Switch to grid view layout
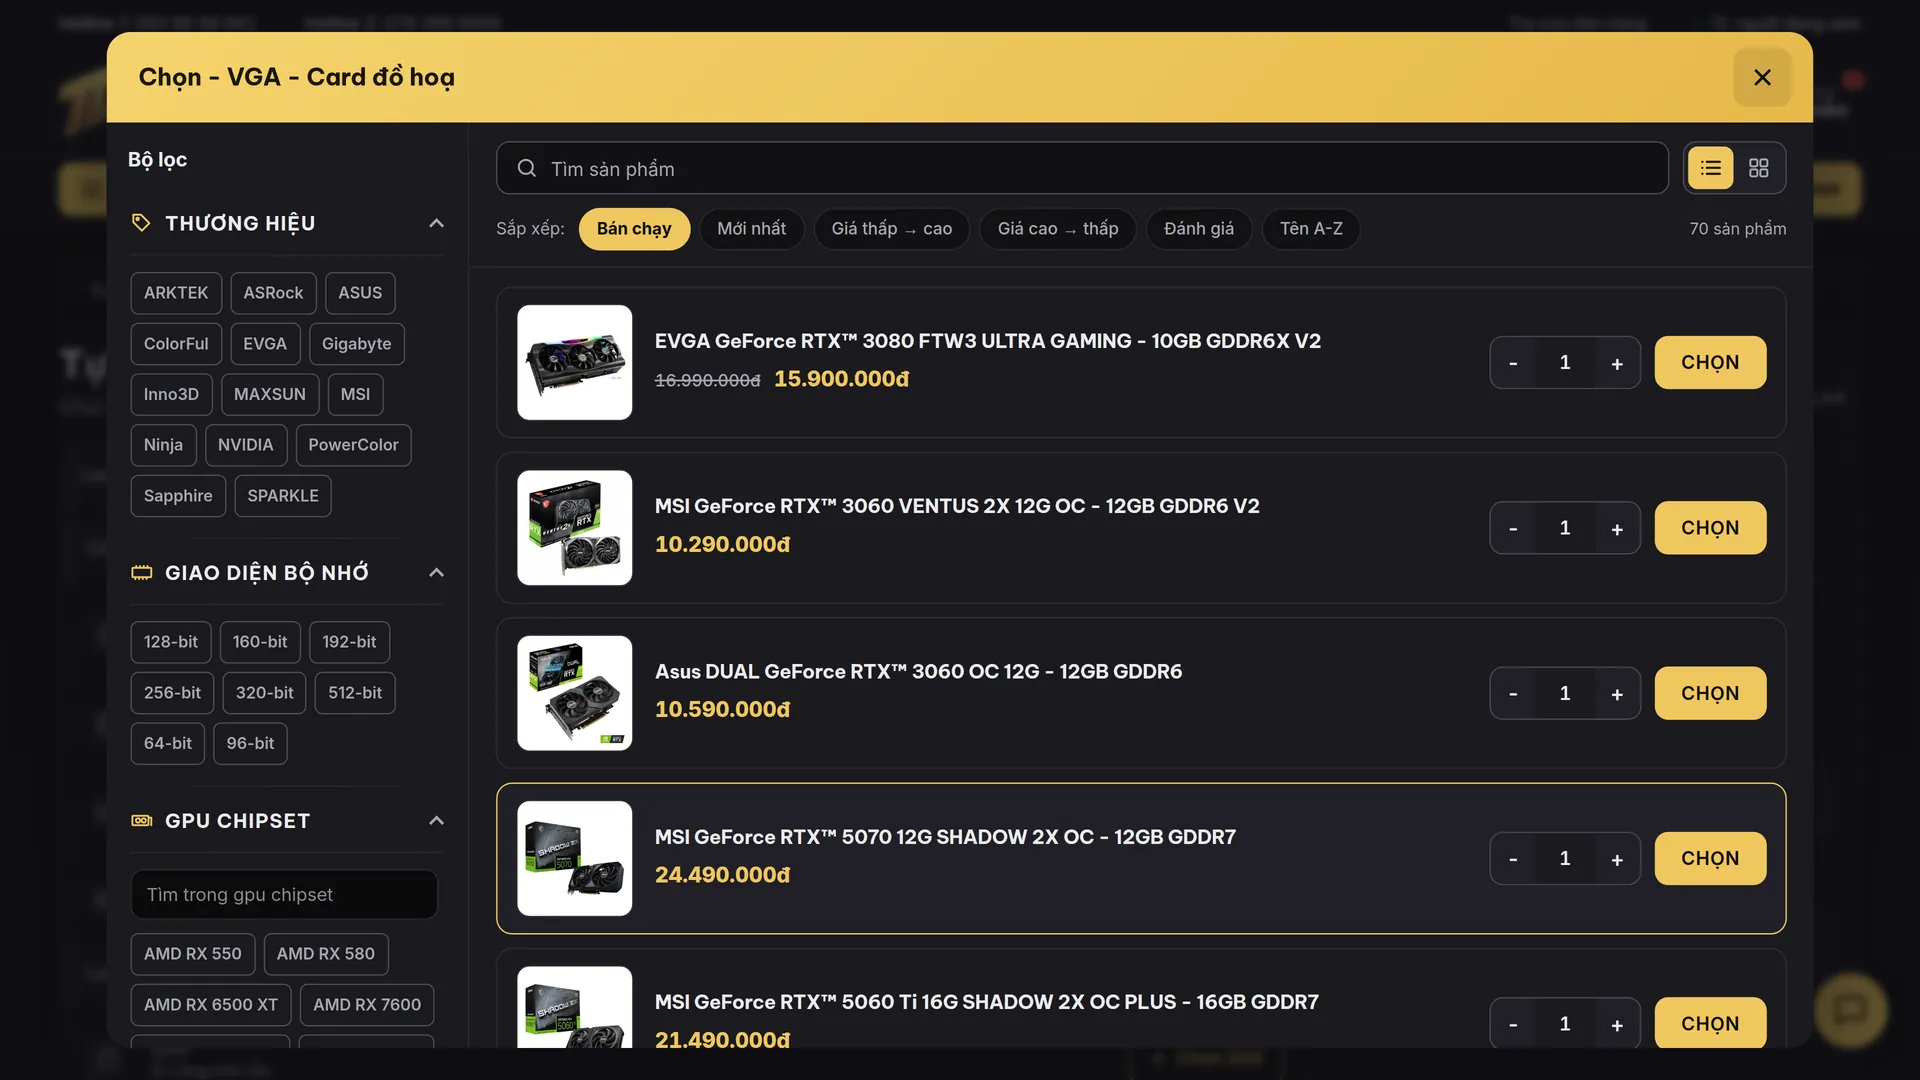This screenshot has width=1920, height=1080. (1759, 168)
